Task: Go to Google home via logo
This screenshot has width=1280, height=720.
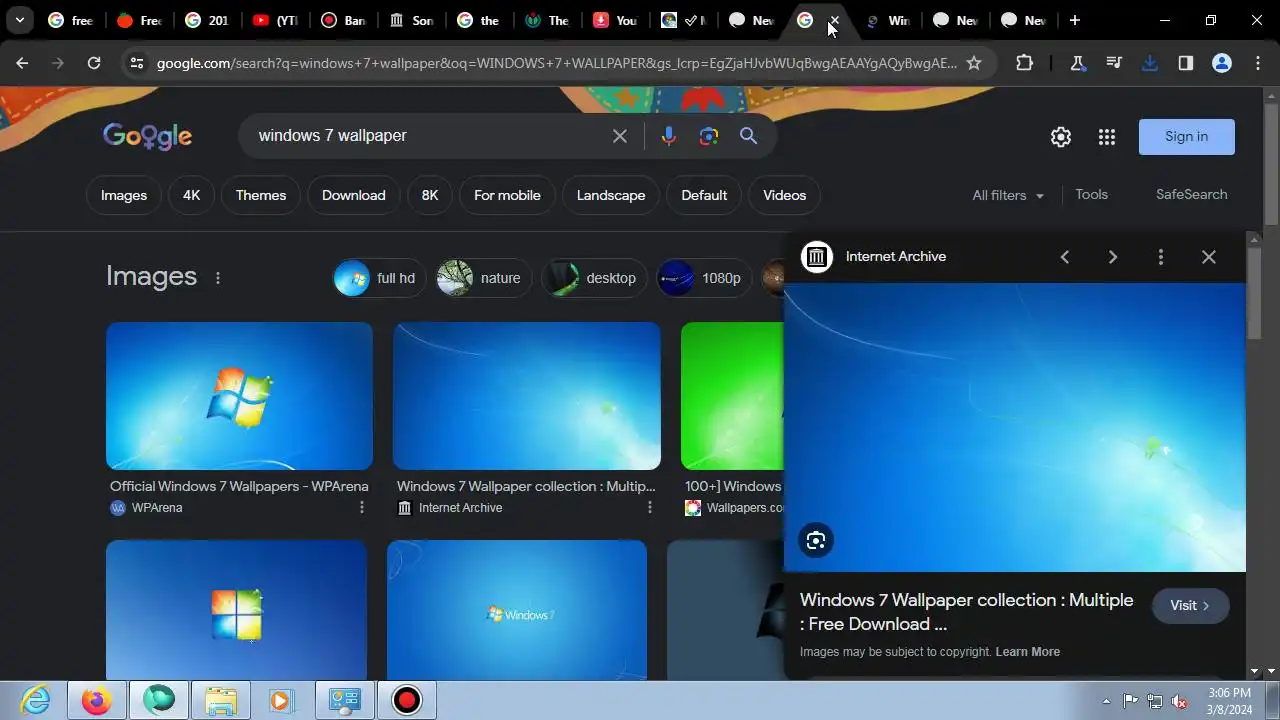Action: (x=147, y=136)
